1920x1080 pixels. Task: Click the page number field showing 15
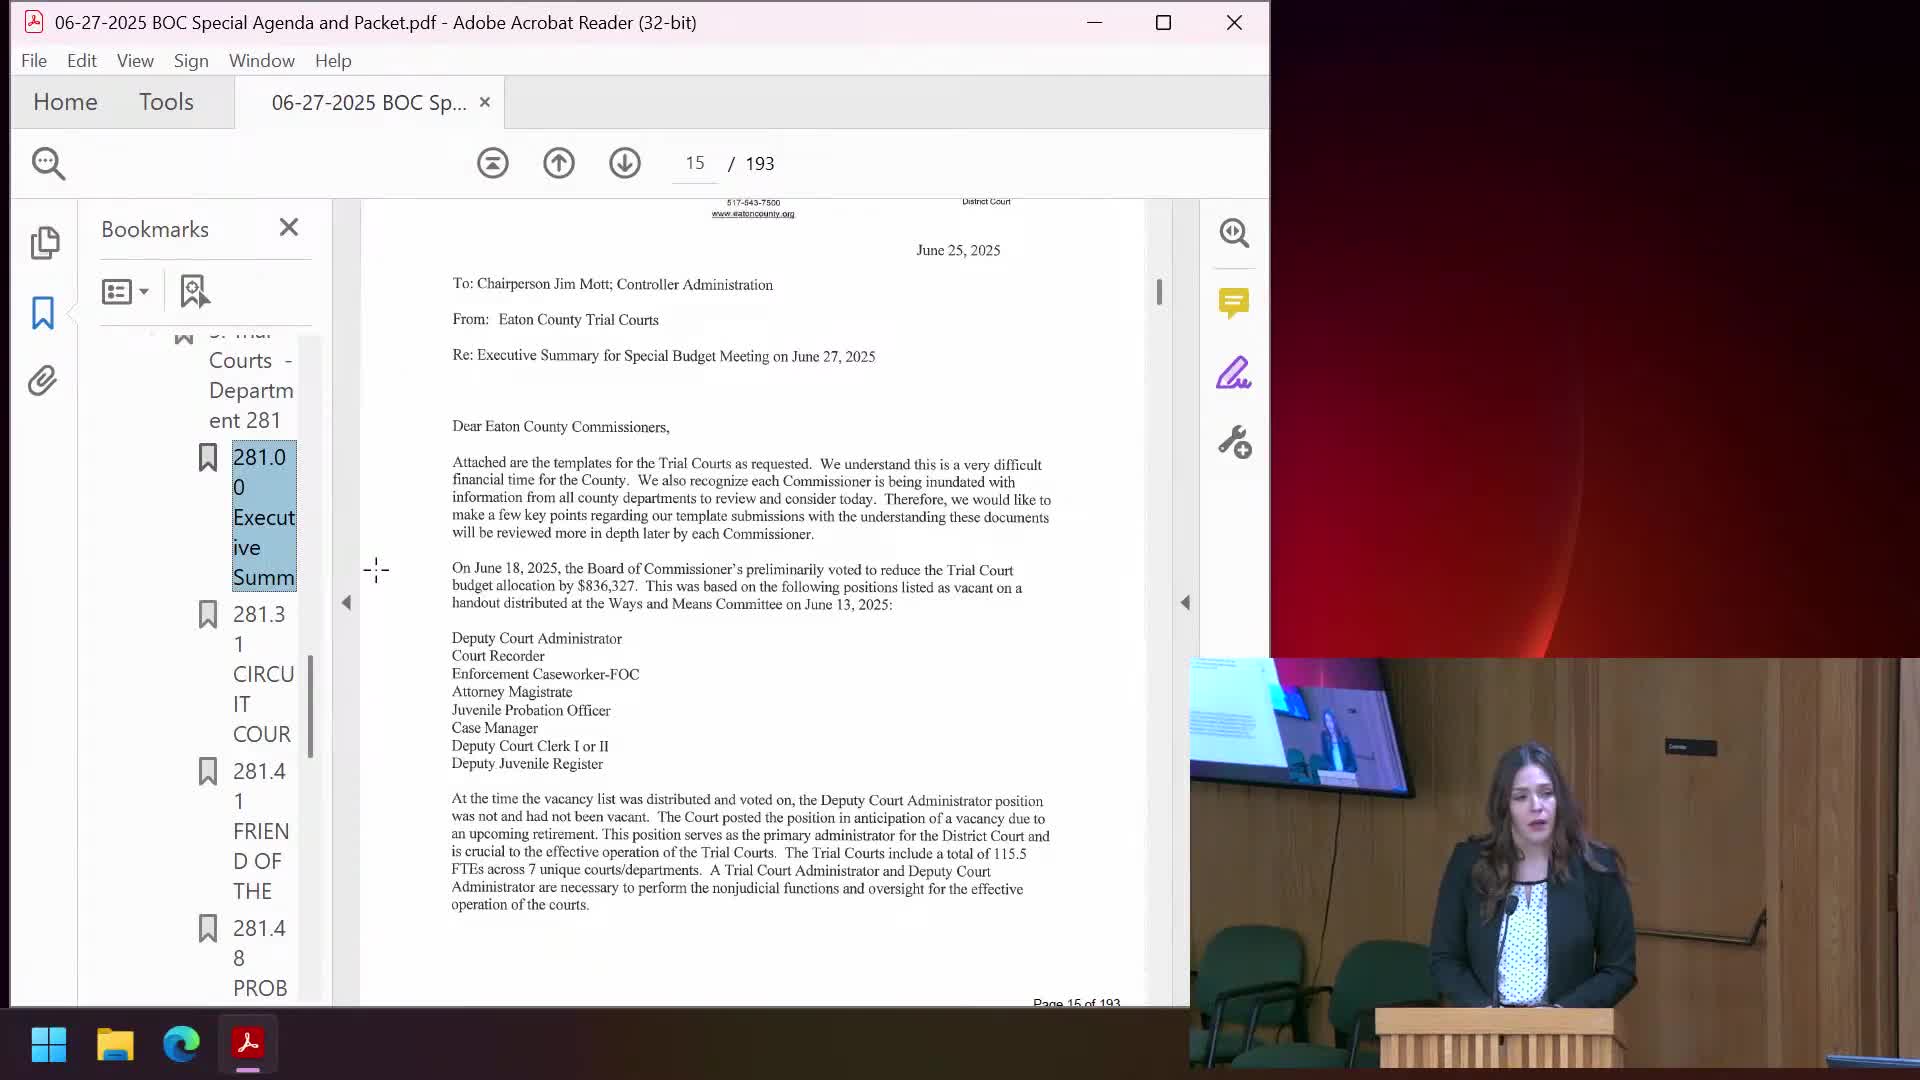(x=695, y=163)
